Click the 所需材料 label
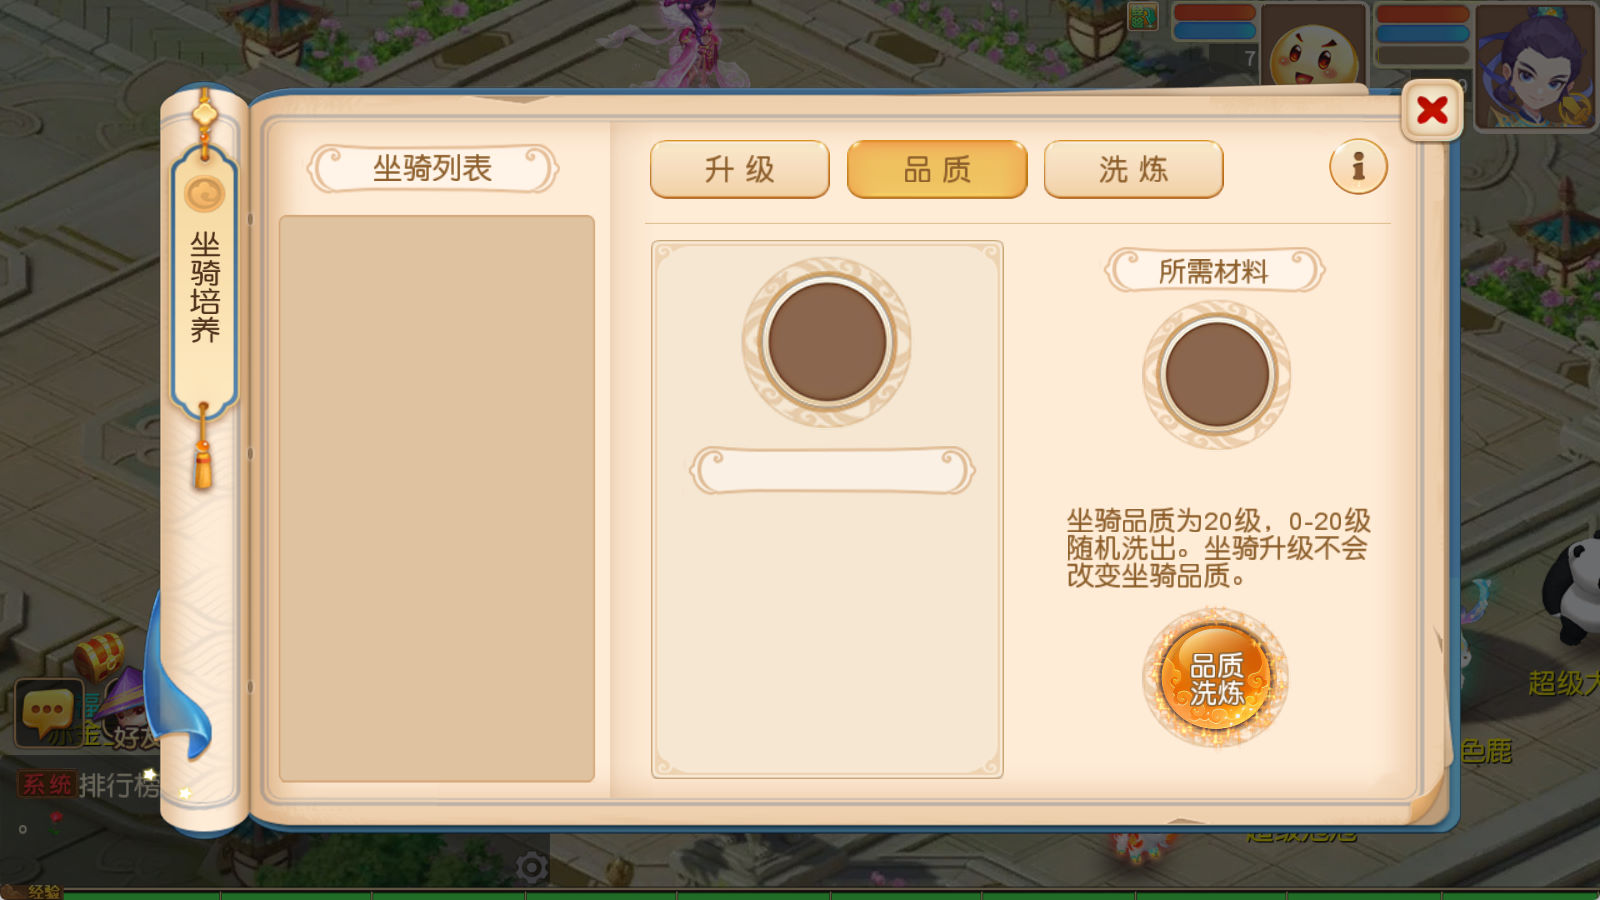 click(x=1214, y=270)
